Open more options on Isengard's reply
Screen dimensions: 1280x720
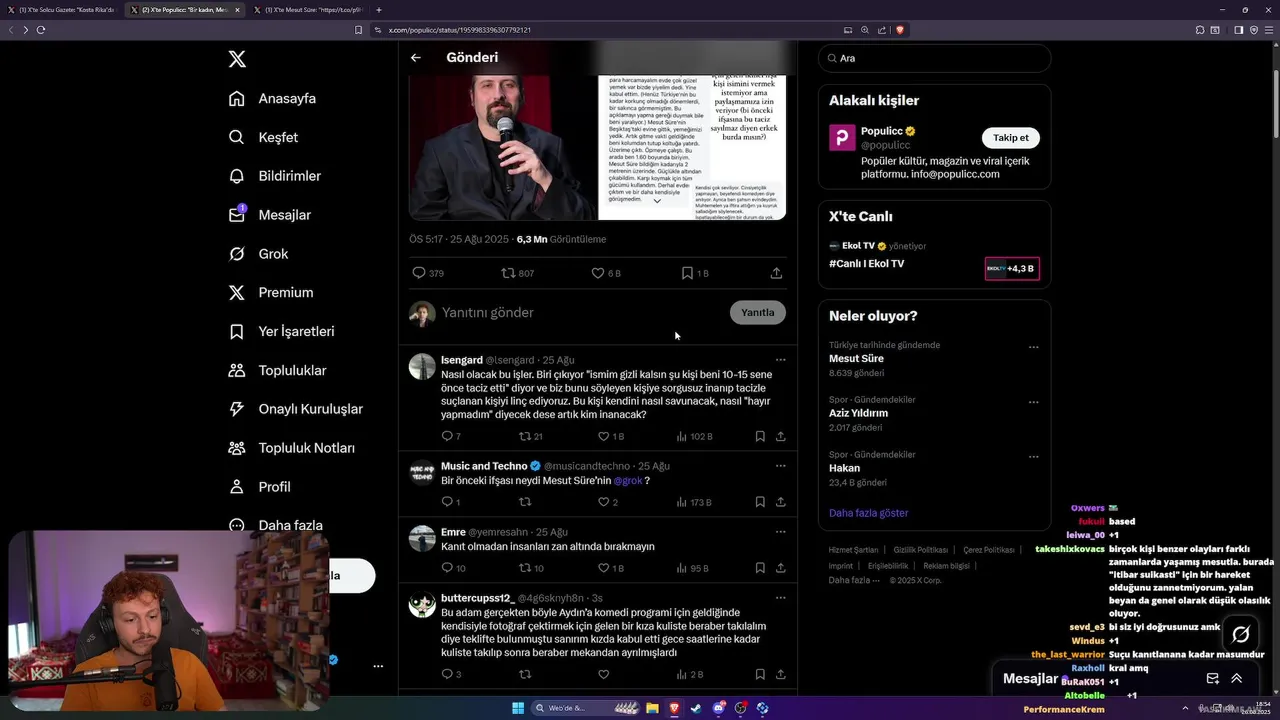781,360
